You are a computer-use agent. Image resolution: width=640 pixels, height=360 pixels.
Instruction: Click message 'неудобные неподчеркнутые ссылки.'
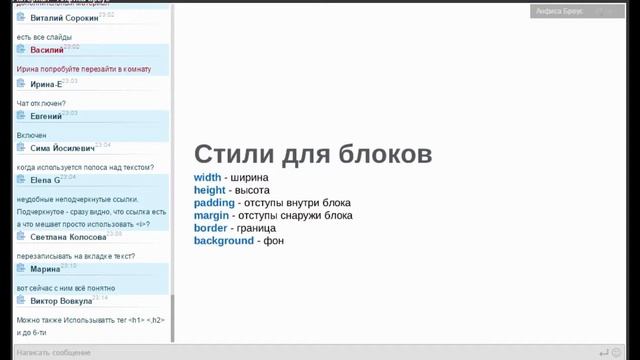78,199
